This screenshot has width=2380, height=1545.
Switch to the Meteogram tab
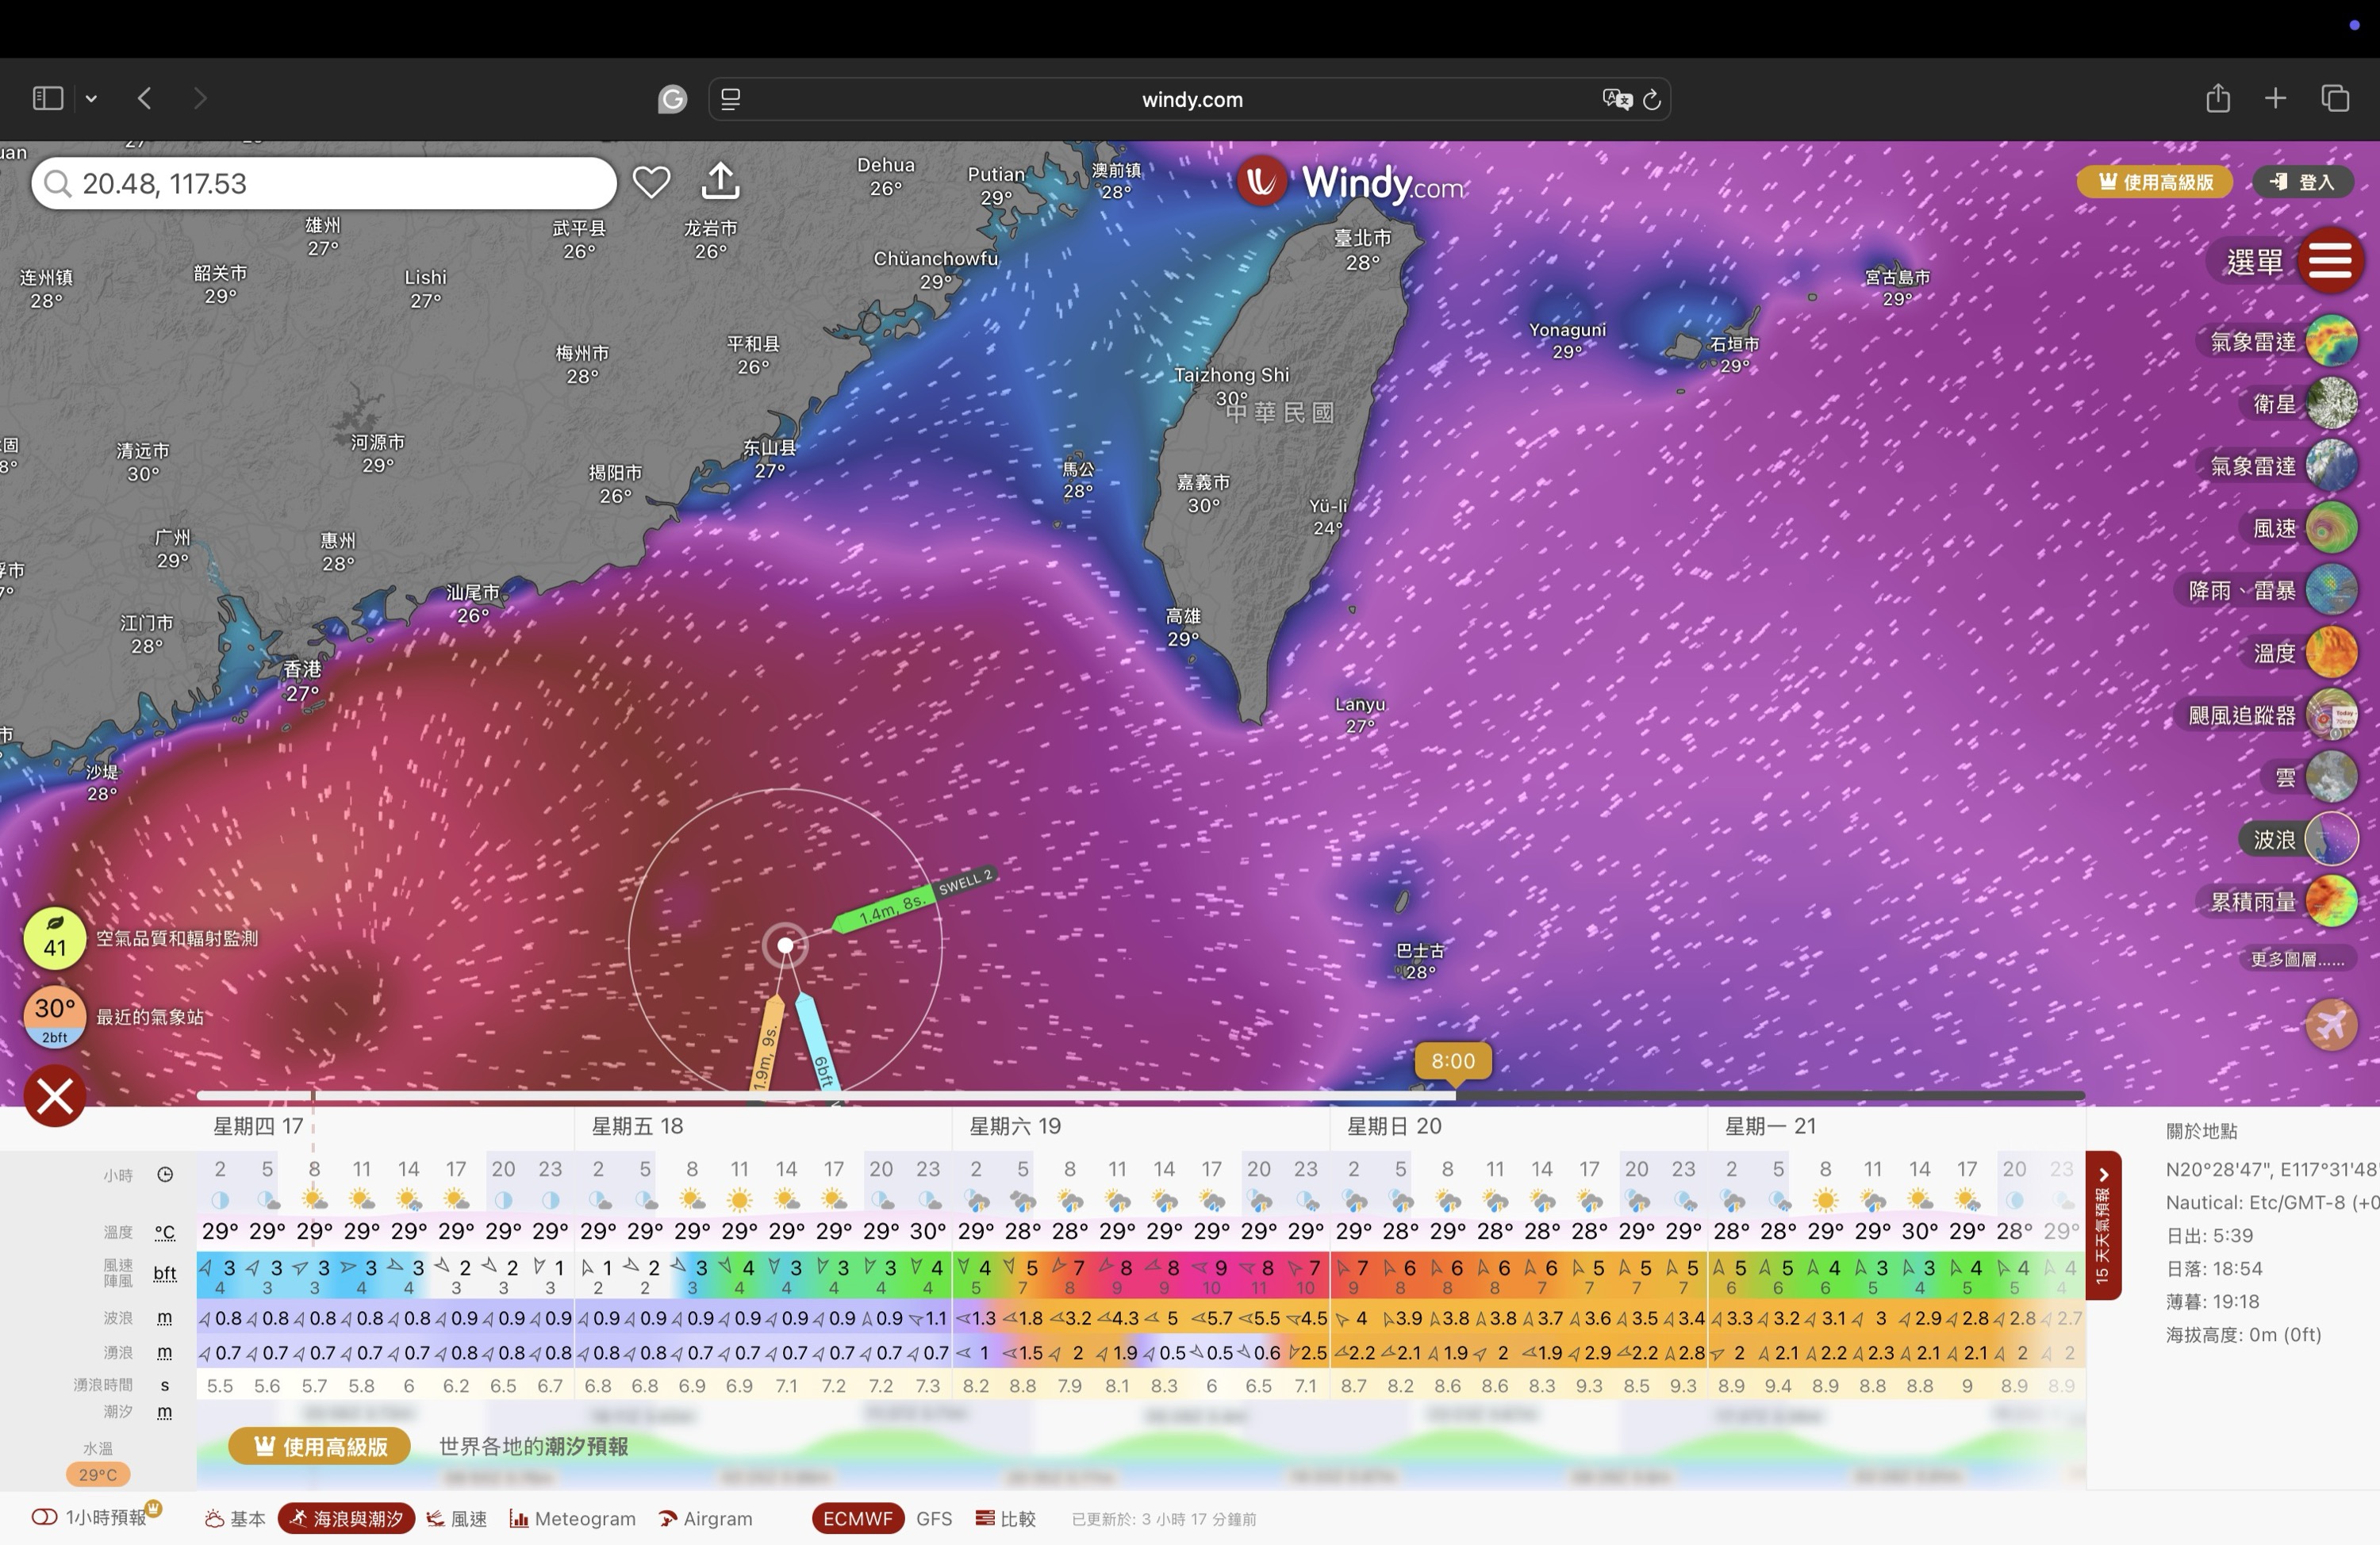pos(573,1518)
